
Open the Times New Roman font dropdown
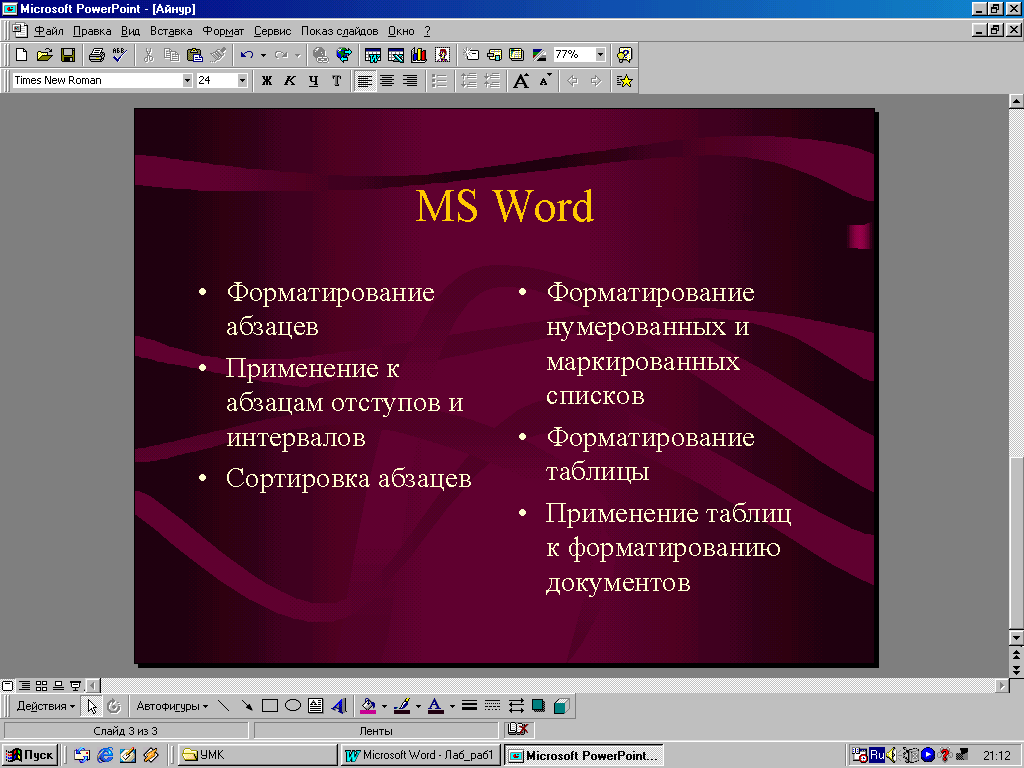point(187,80)
